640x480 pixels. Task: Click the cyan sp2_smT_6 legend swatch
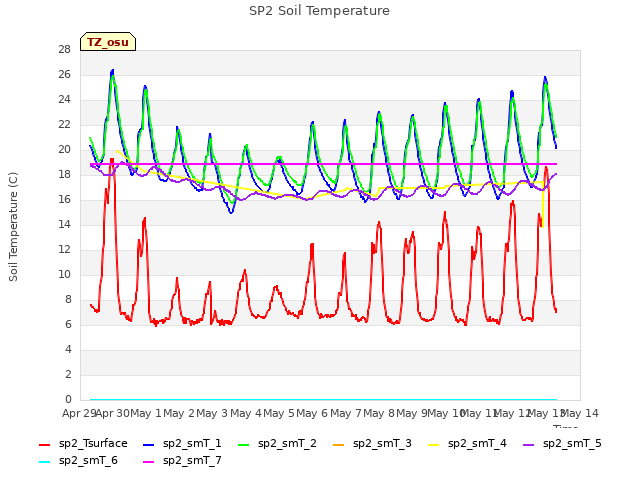coord(44,462)
